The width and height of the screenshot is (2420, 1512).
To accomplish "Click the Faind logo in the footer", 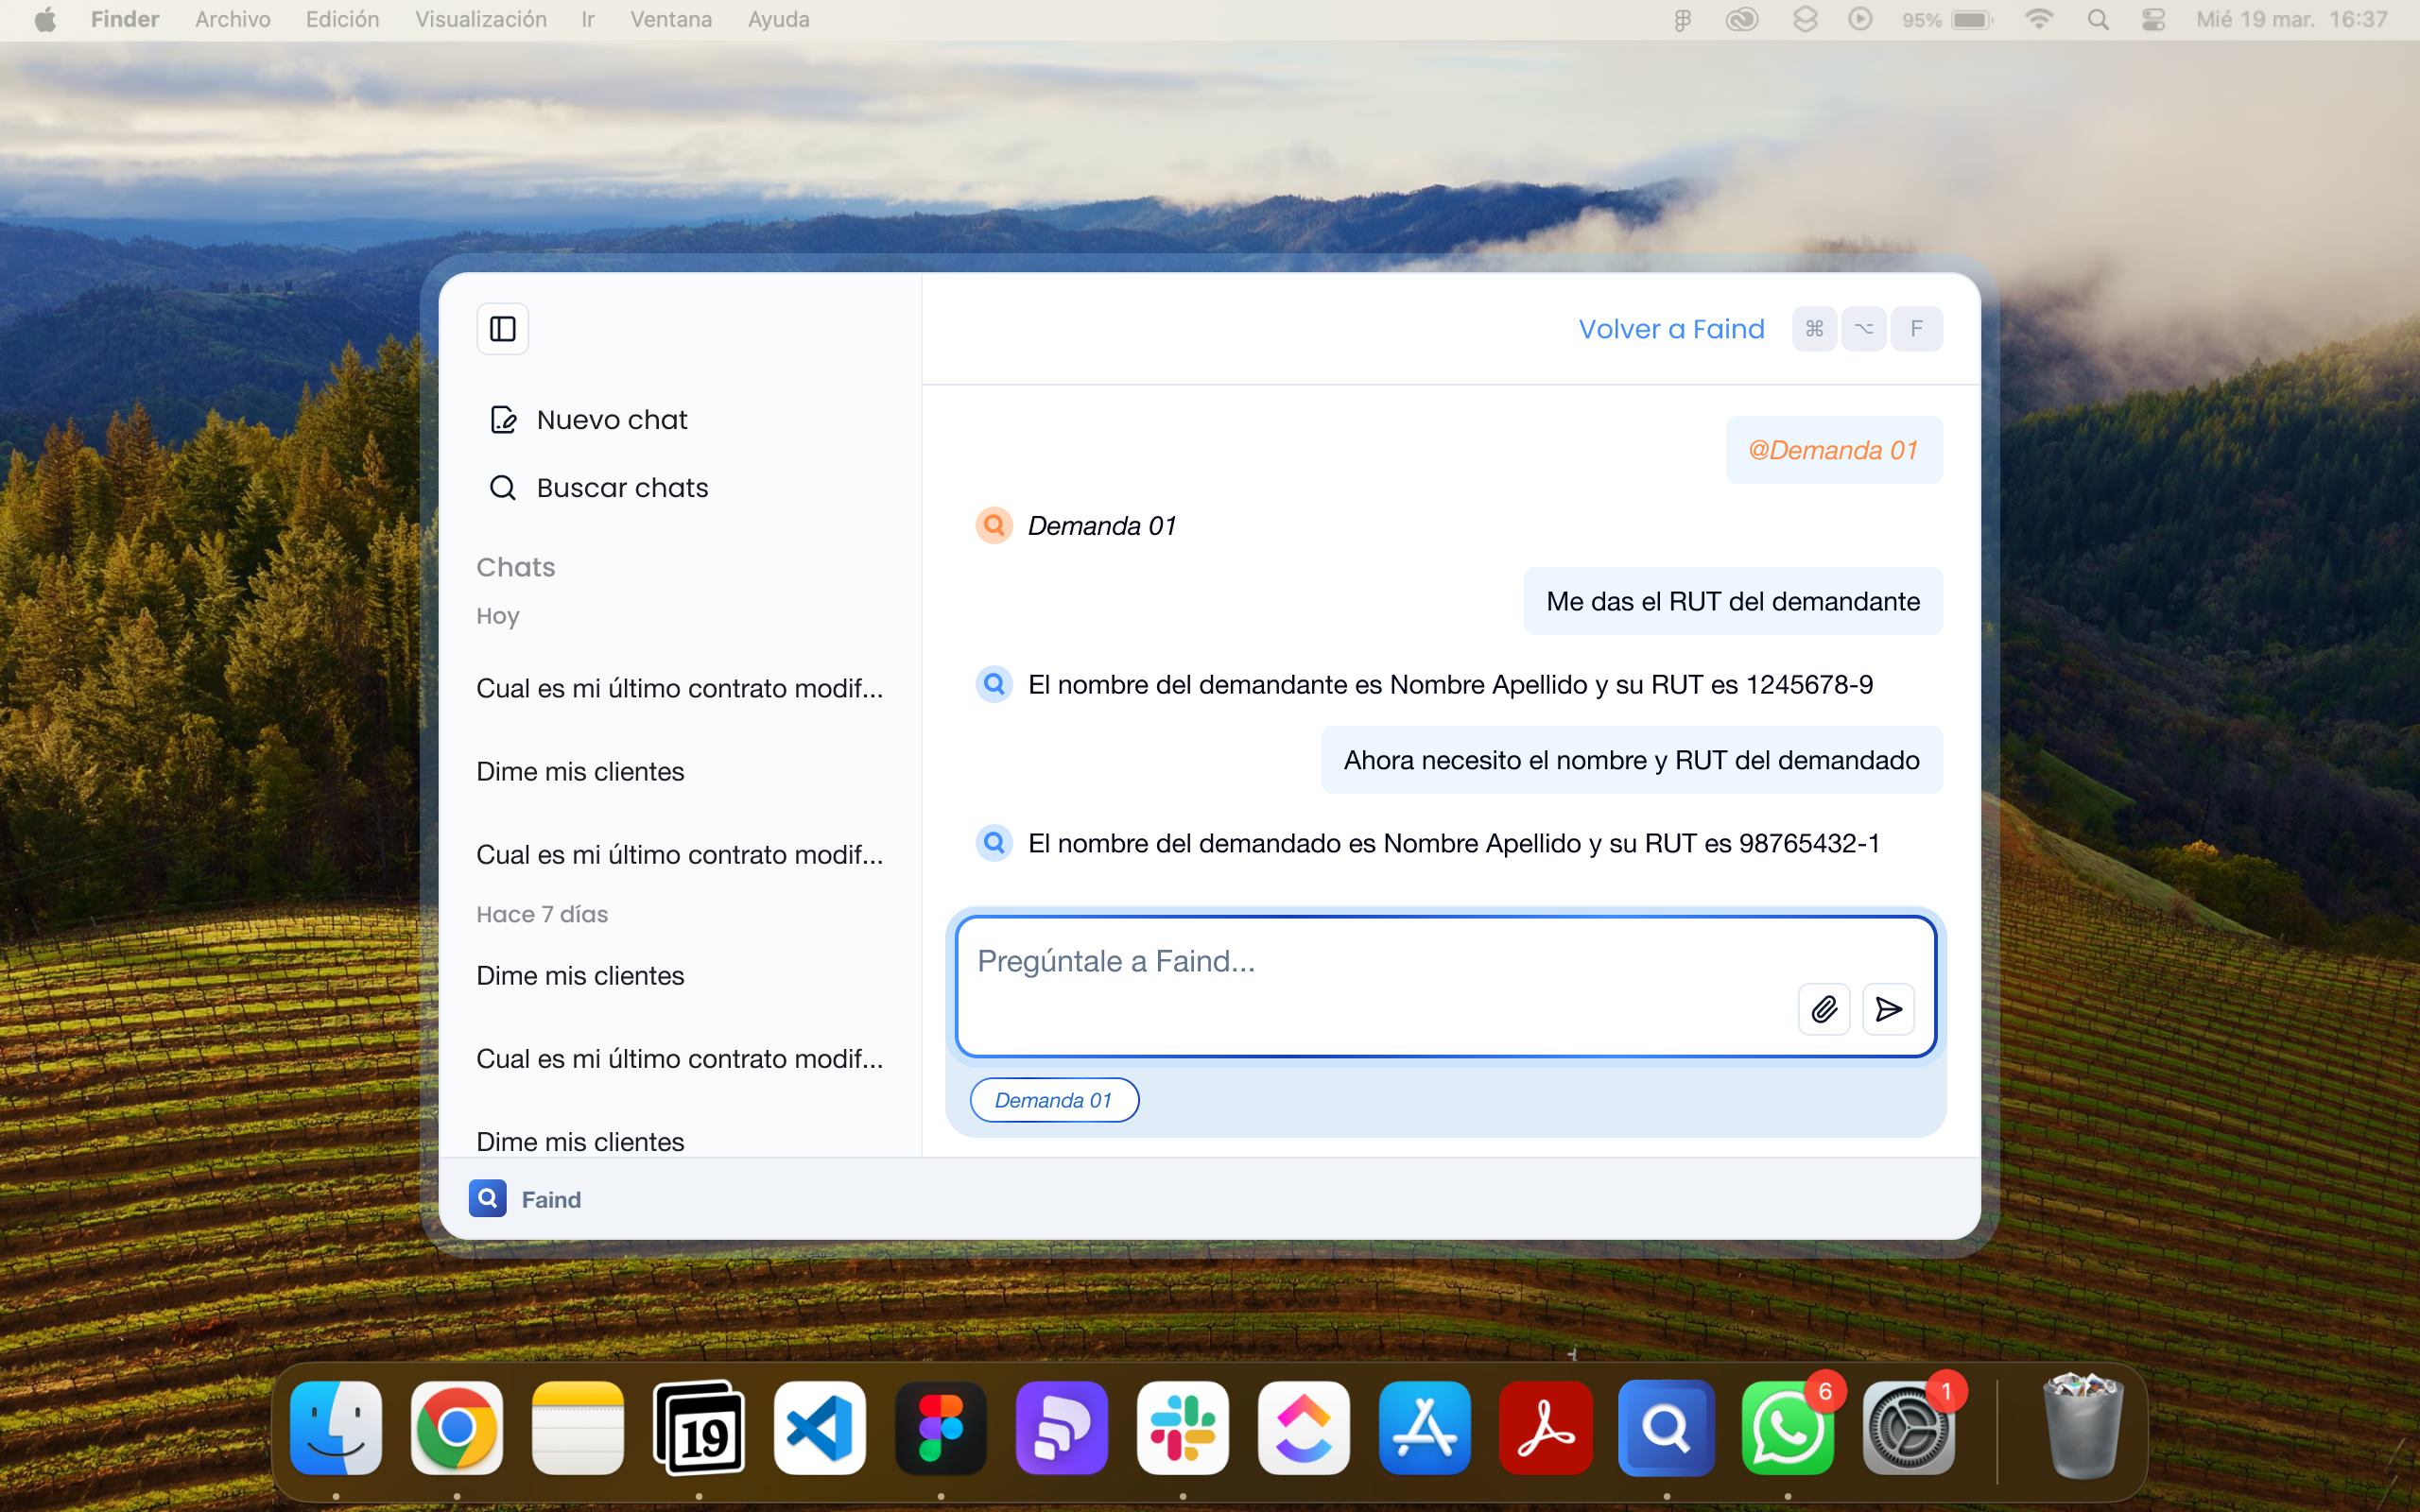I will pyautogui.click(x=488, y=1198).
